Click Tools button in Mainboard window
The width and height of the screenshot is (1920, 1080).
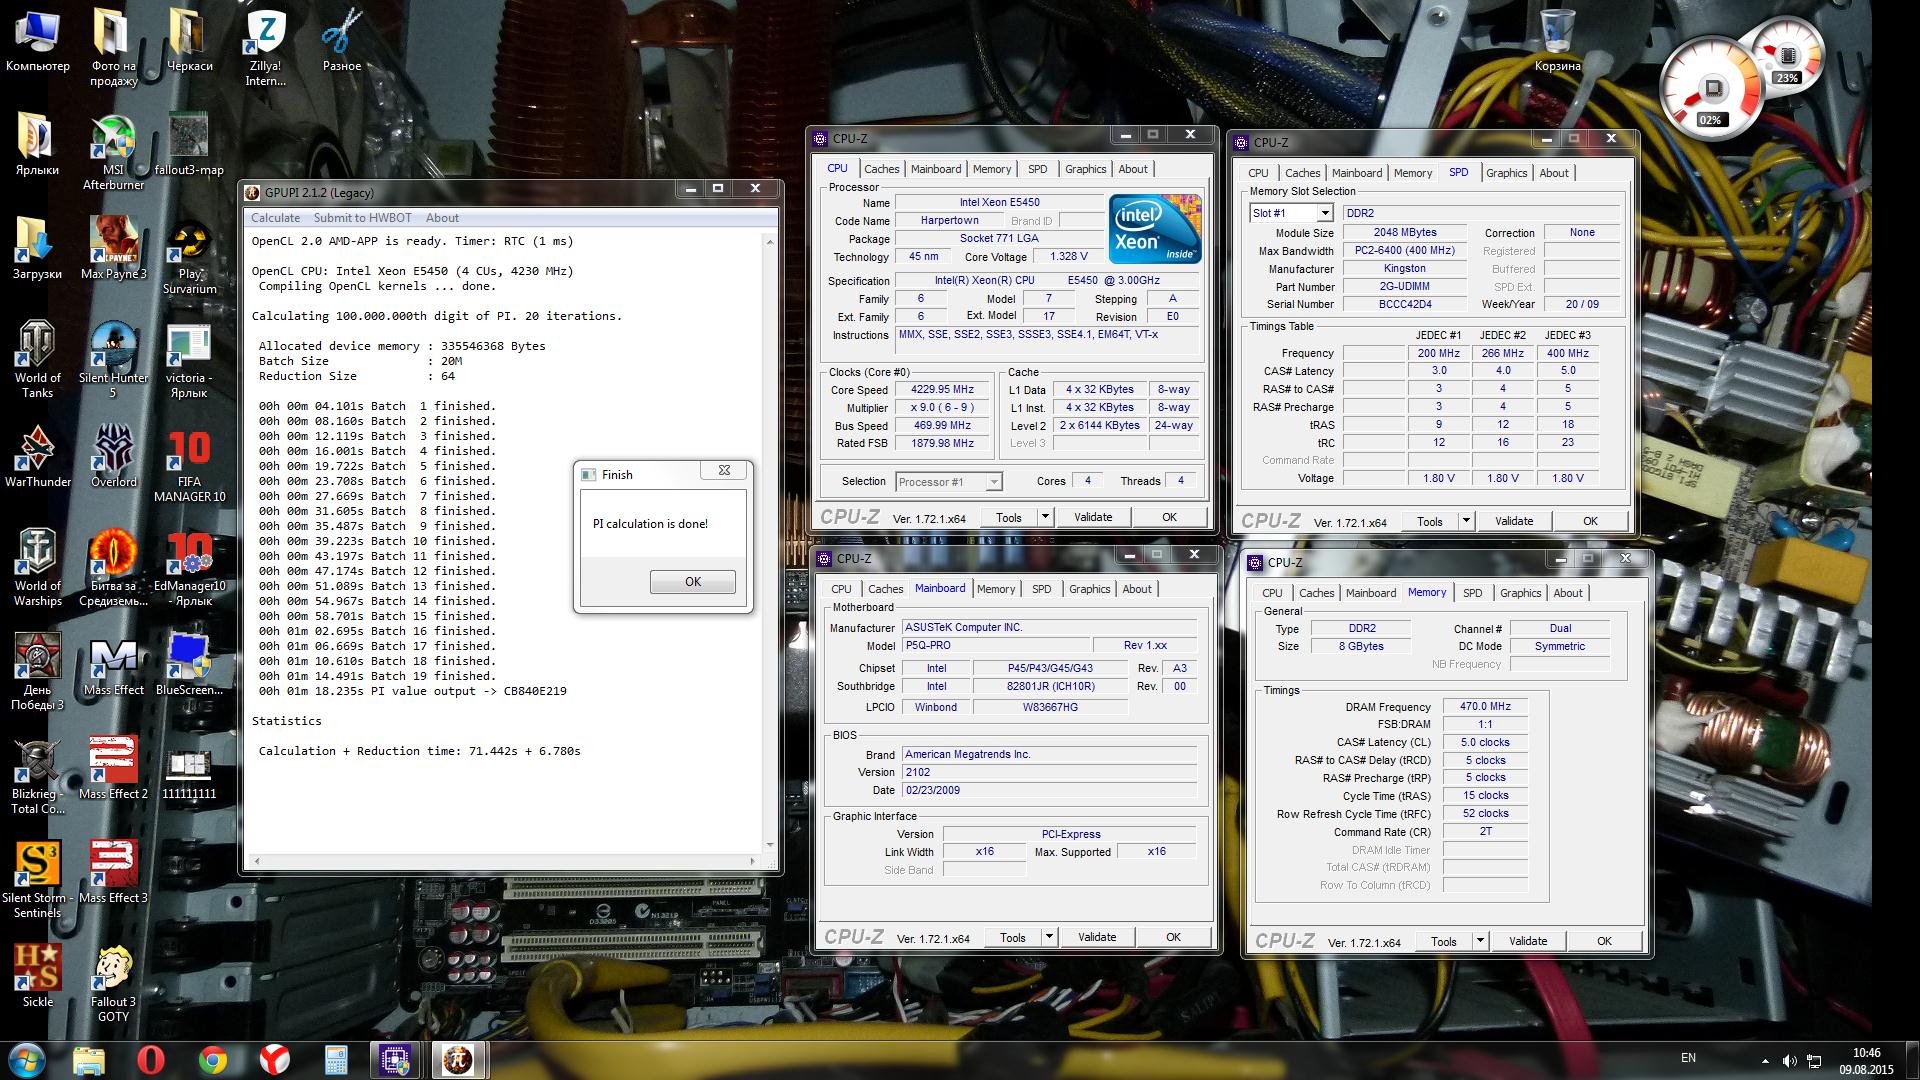coord(1012,937)
